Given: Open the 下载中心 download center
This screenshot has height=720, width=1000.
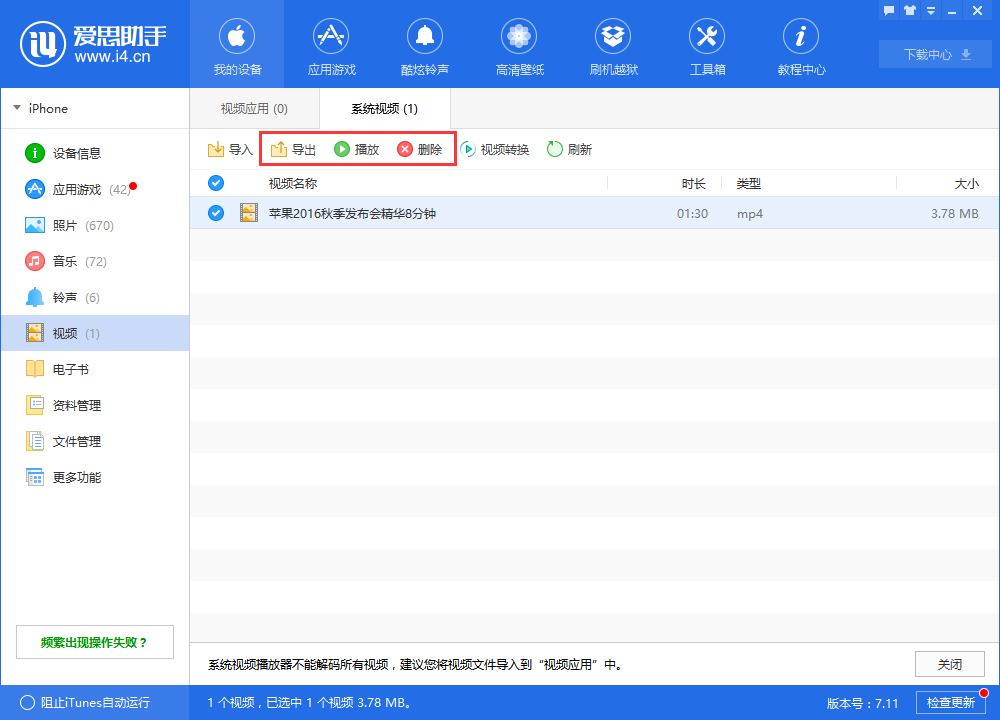Looking at the screenshot, I should (x=935, y=54).
